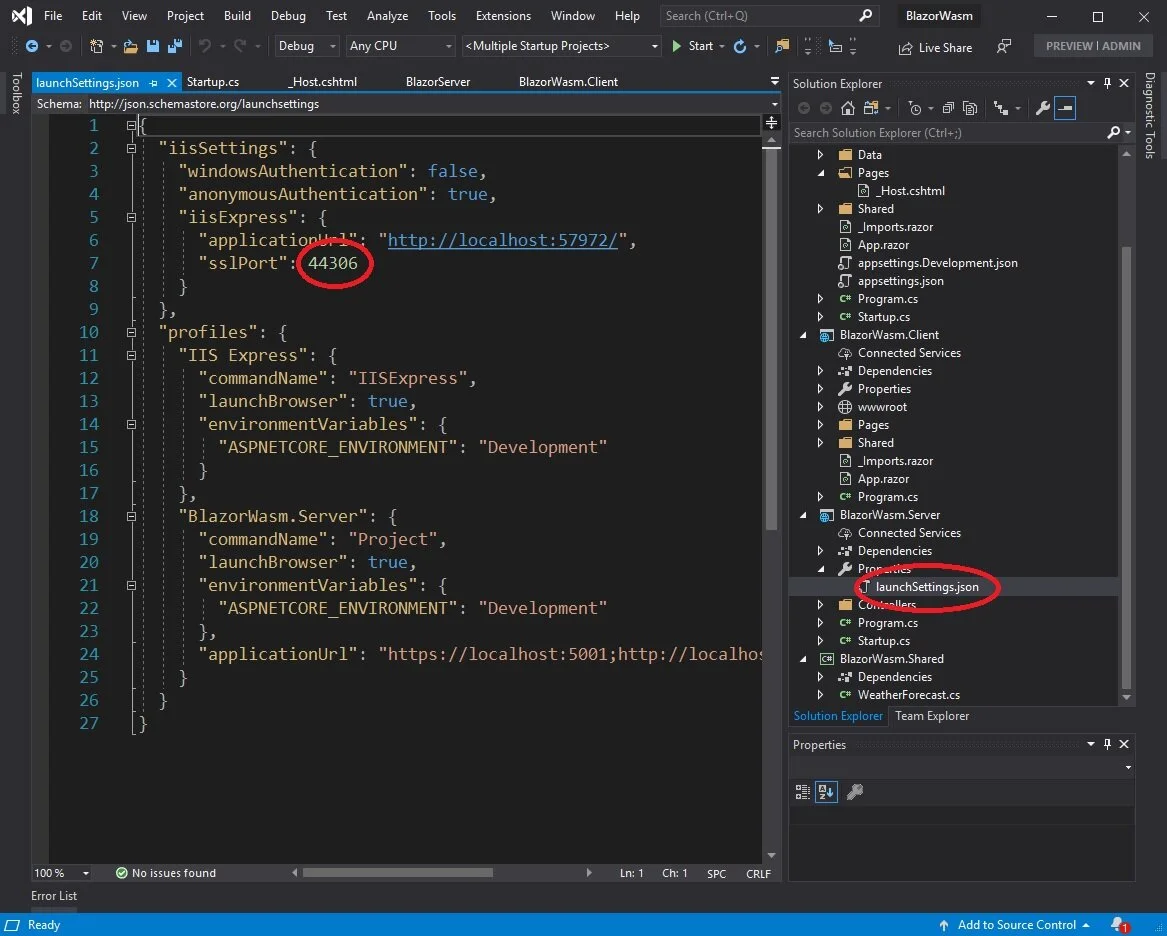Click the Pending Changes Filter clock icon
Viewport: 1167px width, 936px height.
pos(915,109)
